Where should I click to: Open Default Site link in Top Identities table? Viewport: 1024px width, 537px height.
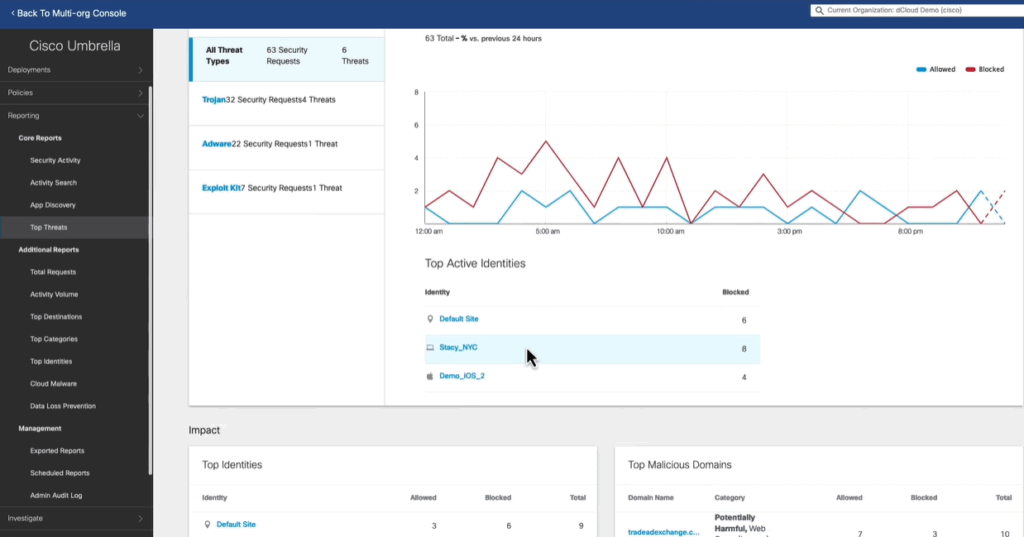click(x=236, y=525)
